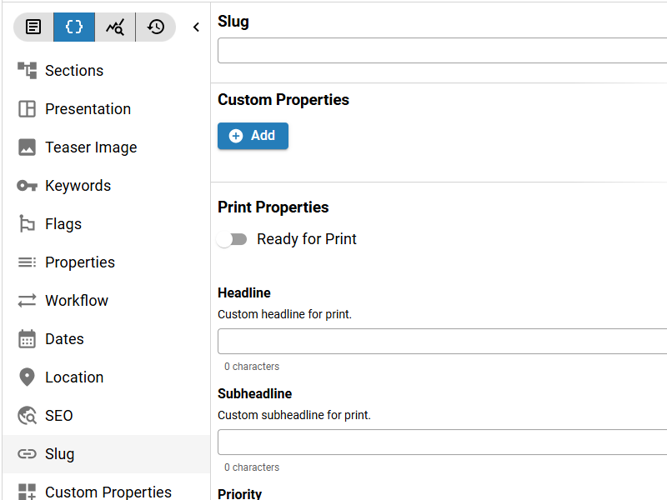
Task: Go to Presentation settings
Action: tap(87, 109)
